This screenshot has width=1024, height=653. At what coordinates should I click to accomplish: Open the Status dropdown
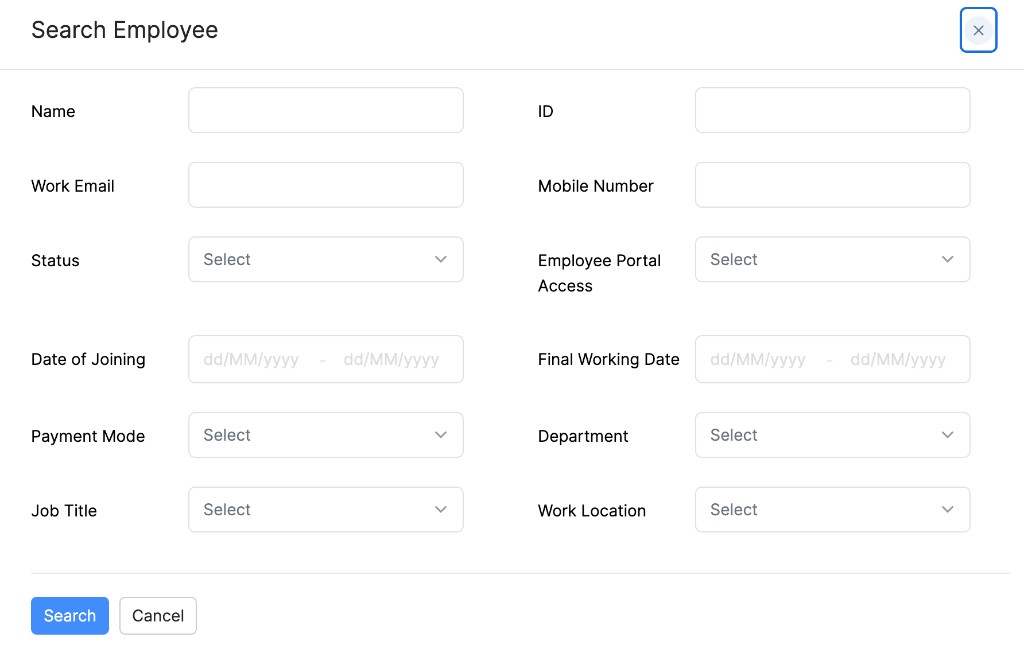326,259
